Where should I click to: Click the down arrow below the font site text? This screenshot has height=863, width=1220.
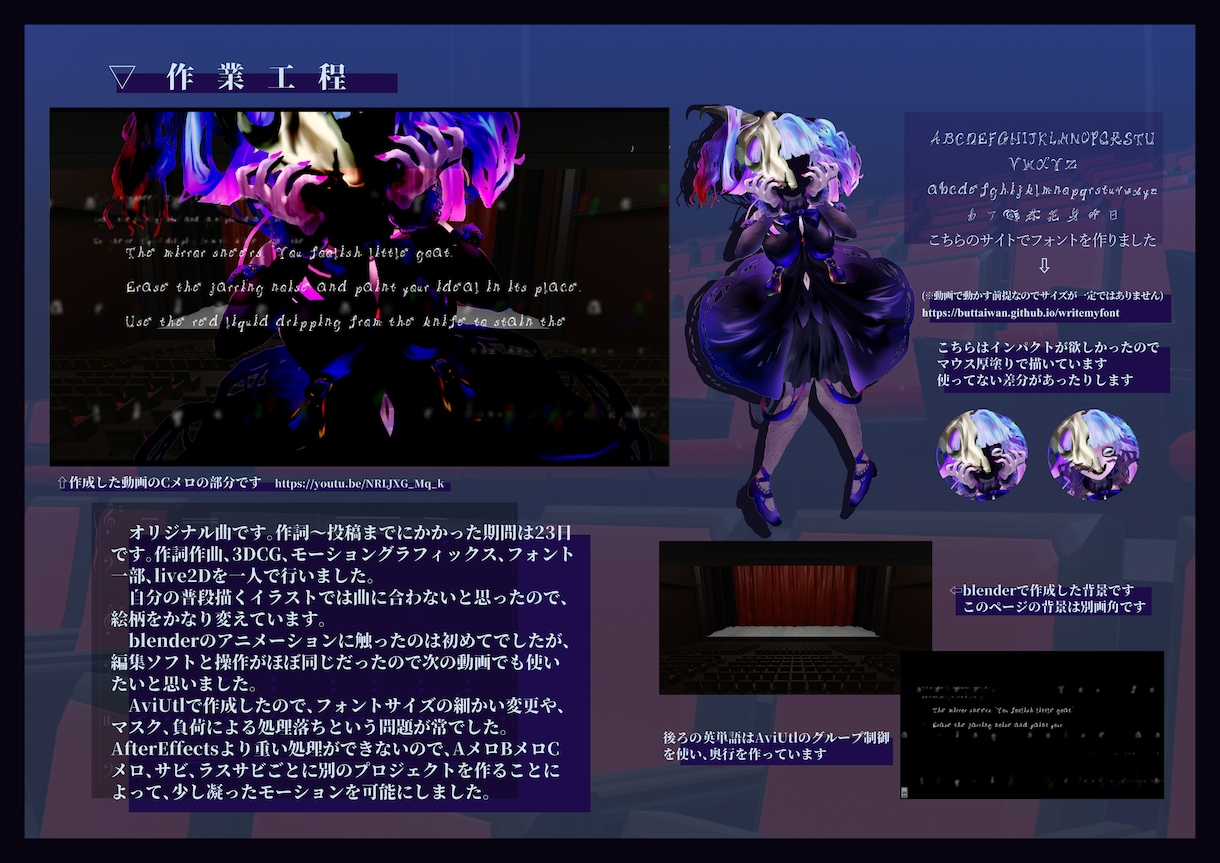tap(1044, 267)
